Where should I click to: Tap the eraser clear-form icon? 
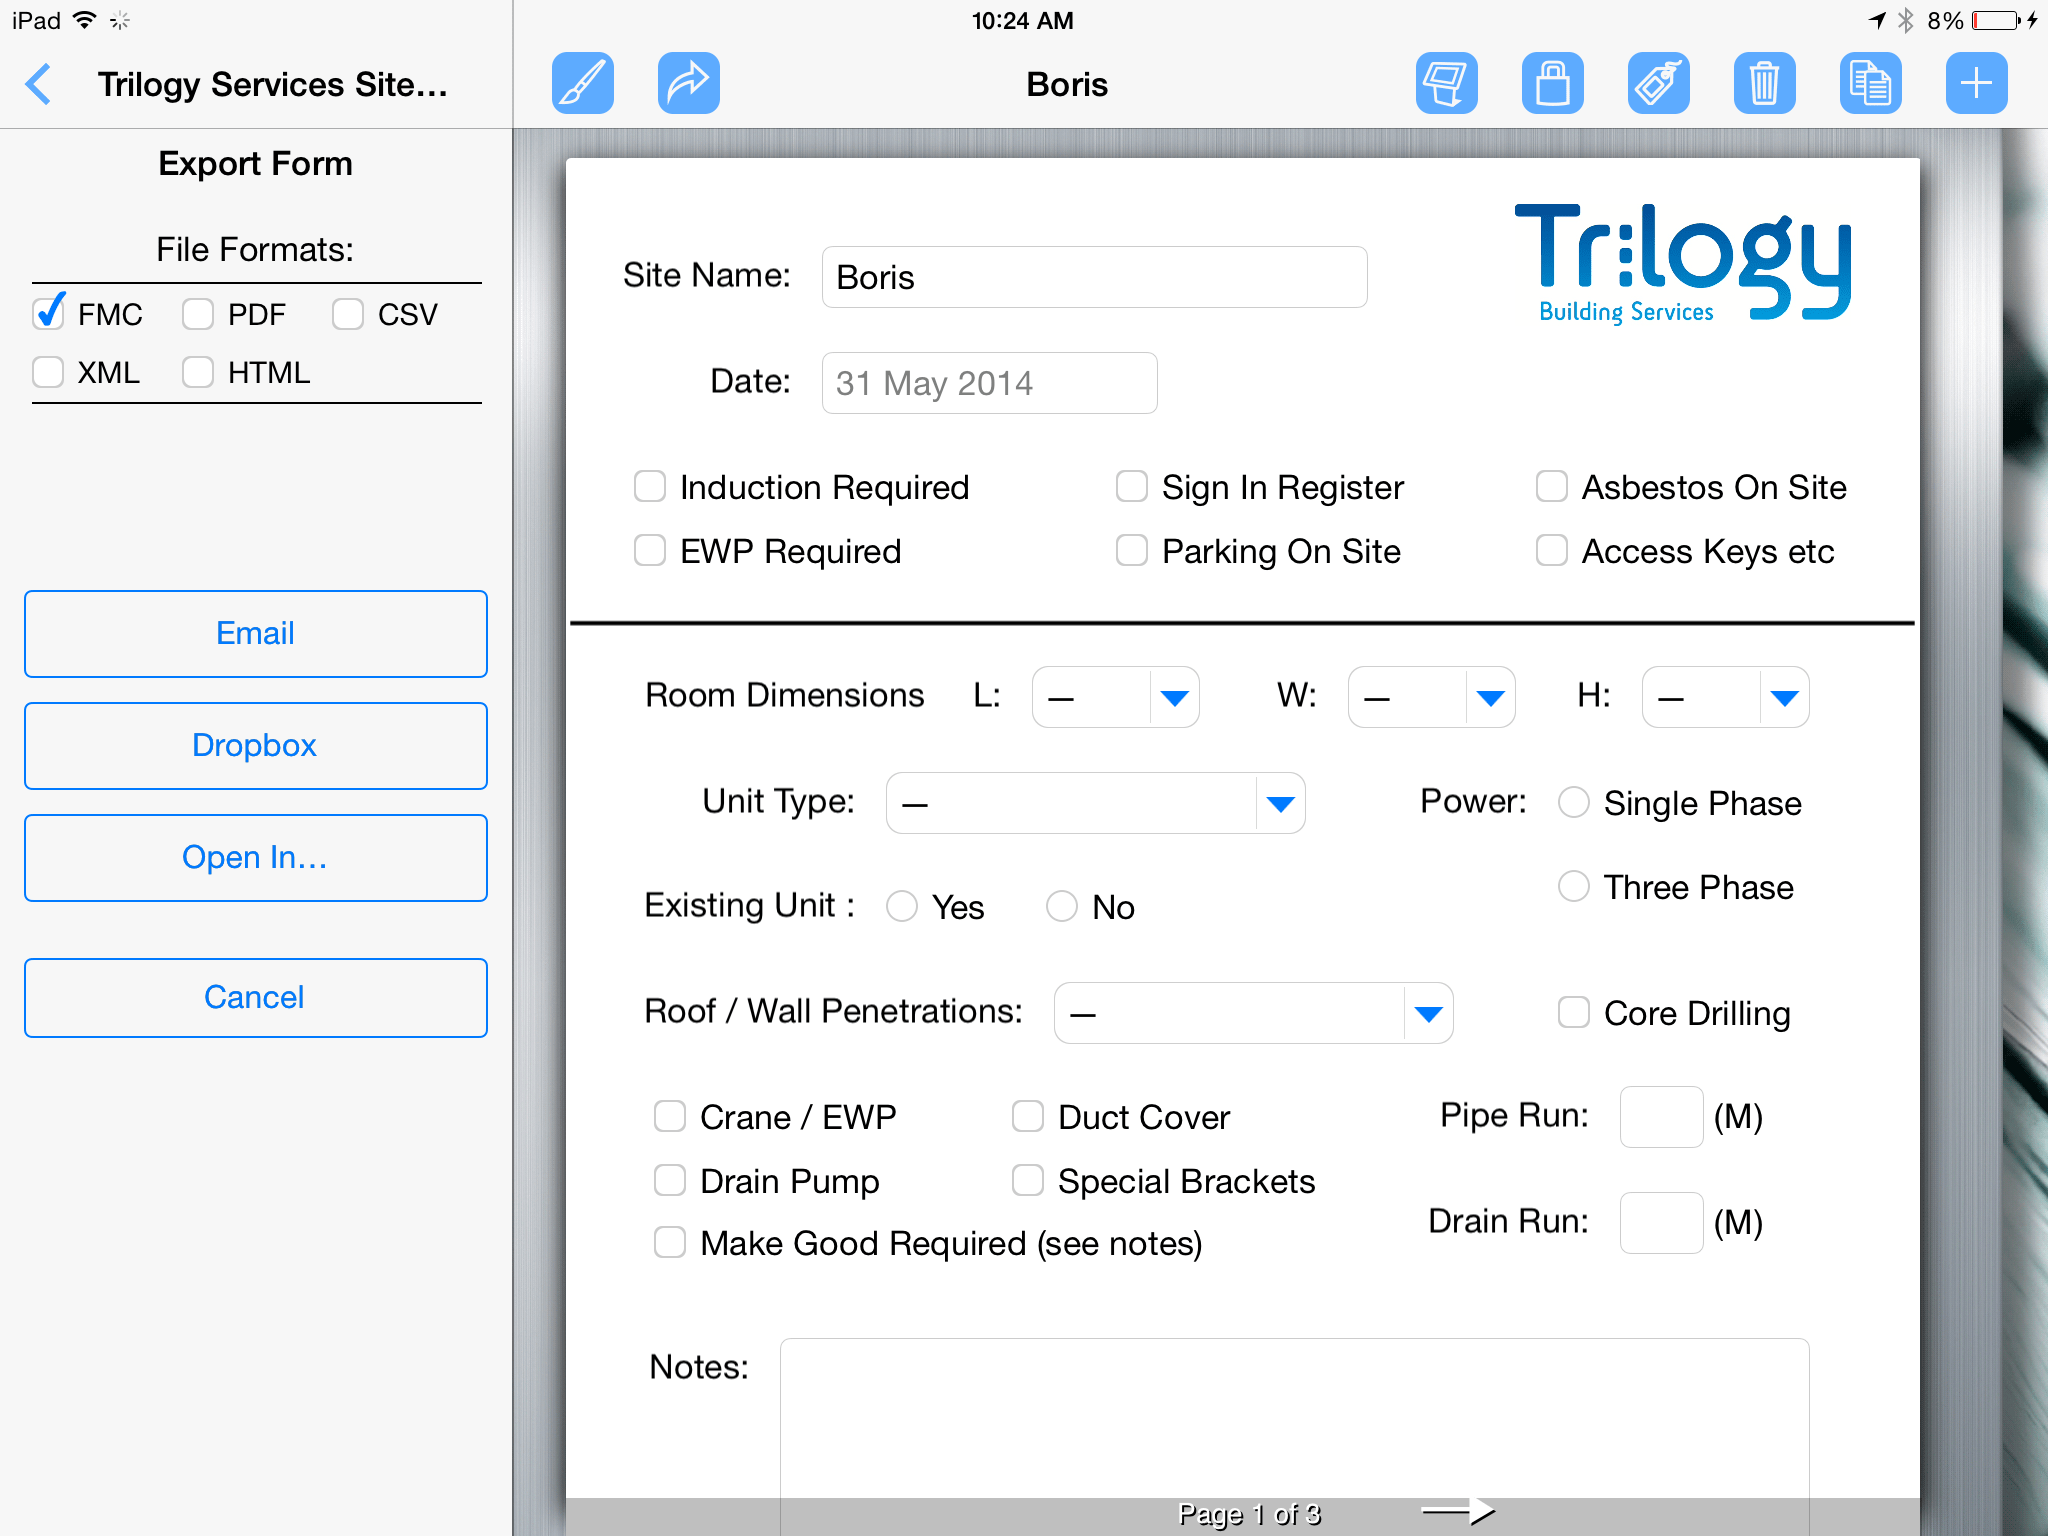pos(1446,83)
